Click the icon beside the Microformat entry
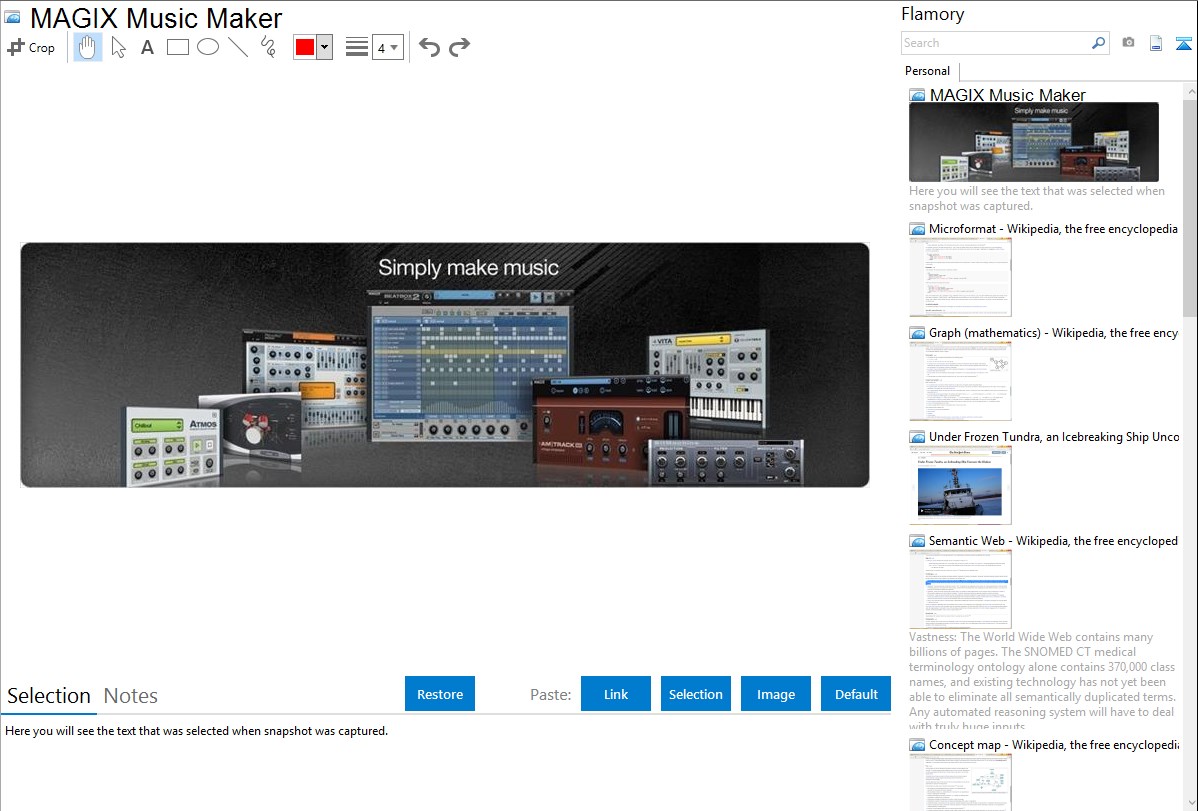This screenshot has height=811, width=1198. click(x=917, y=229)
